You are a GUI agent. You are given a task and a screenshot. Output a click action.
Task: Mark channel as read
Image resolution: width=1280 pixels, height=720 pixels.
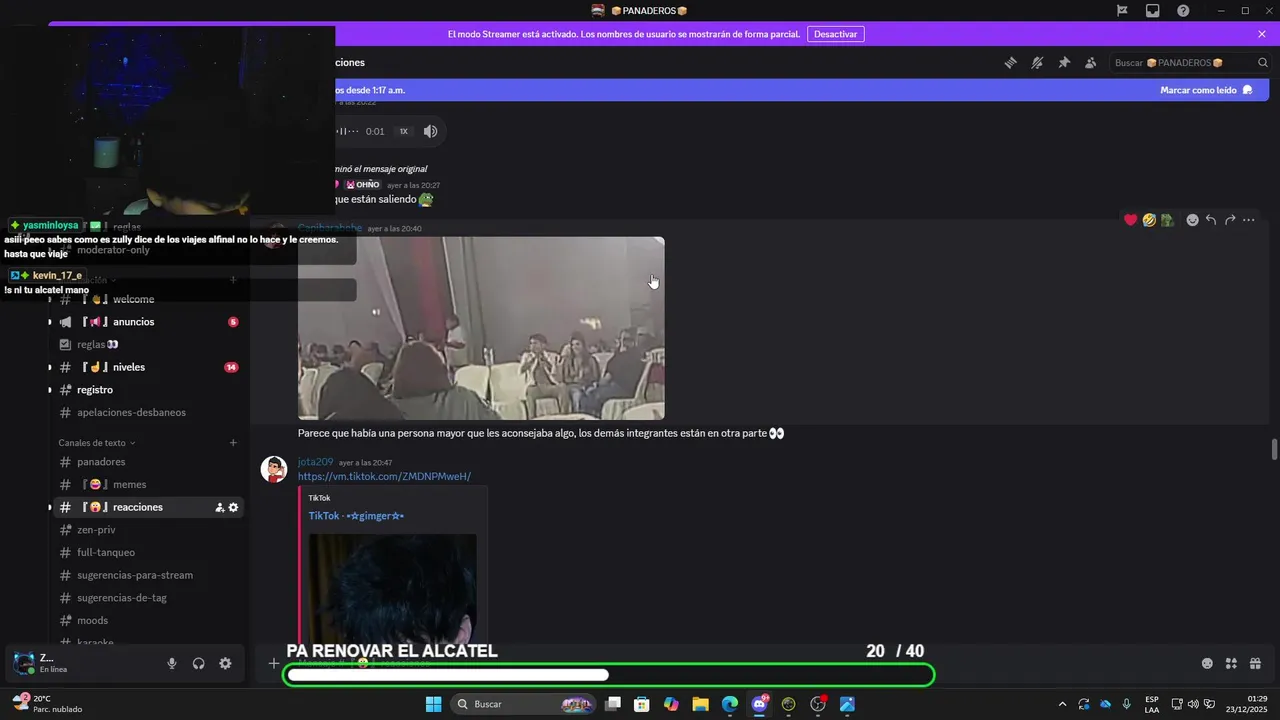(1206, 90)
